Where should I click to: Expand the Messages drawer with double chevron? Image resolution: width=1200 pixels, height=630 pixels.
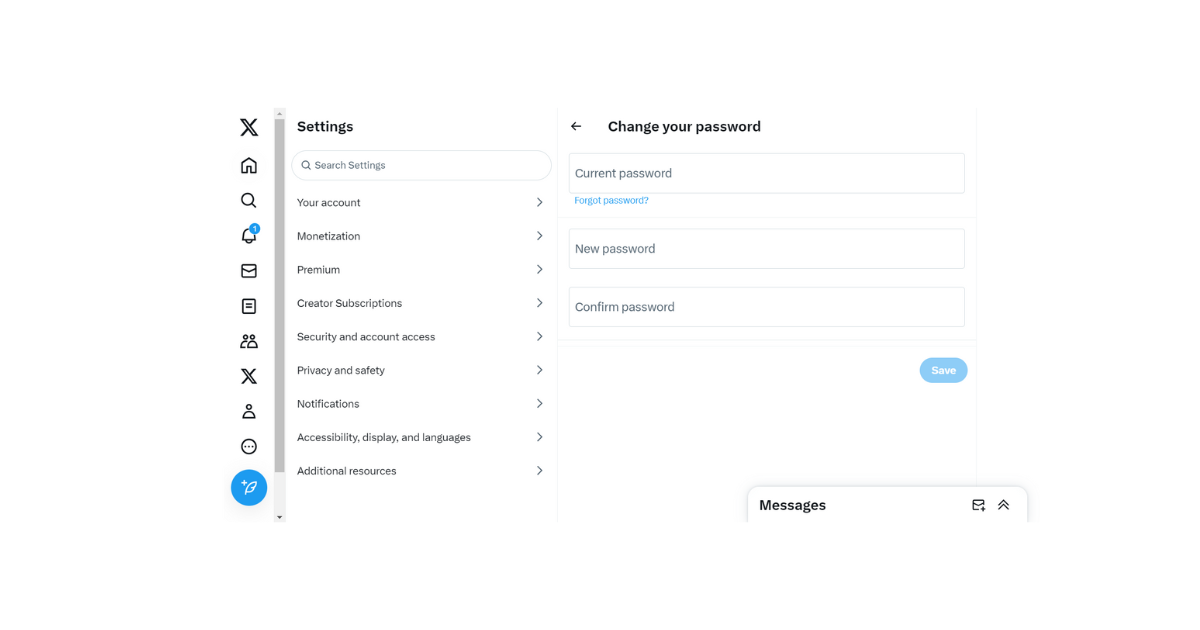[1004, 505]
